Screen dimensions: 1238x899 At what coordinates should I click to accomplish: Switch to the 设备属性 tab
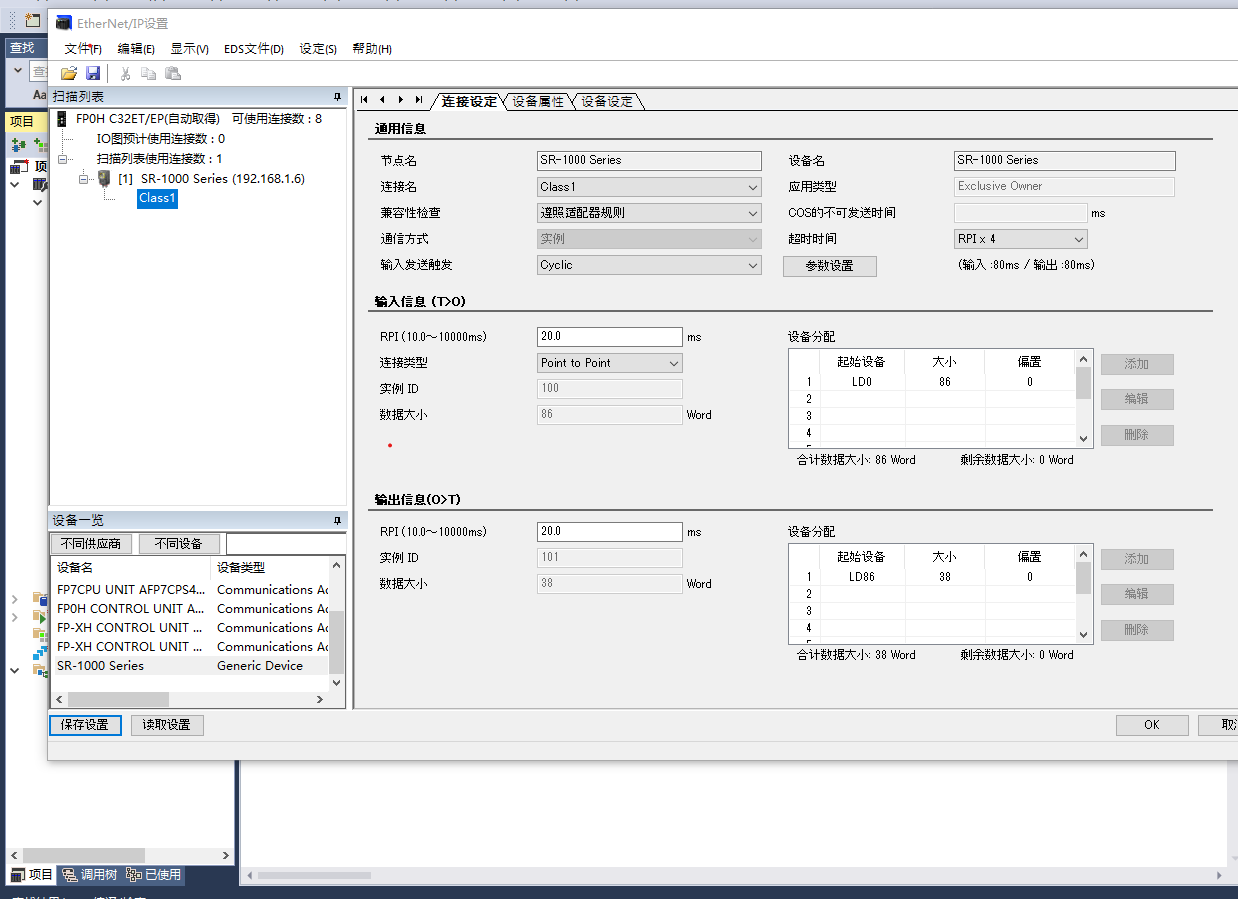tap(538, 101)
